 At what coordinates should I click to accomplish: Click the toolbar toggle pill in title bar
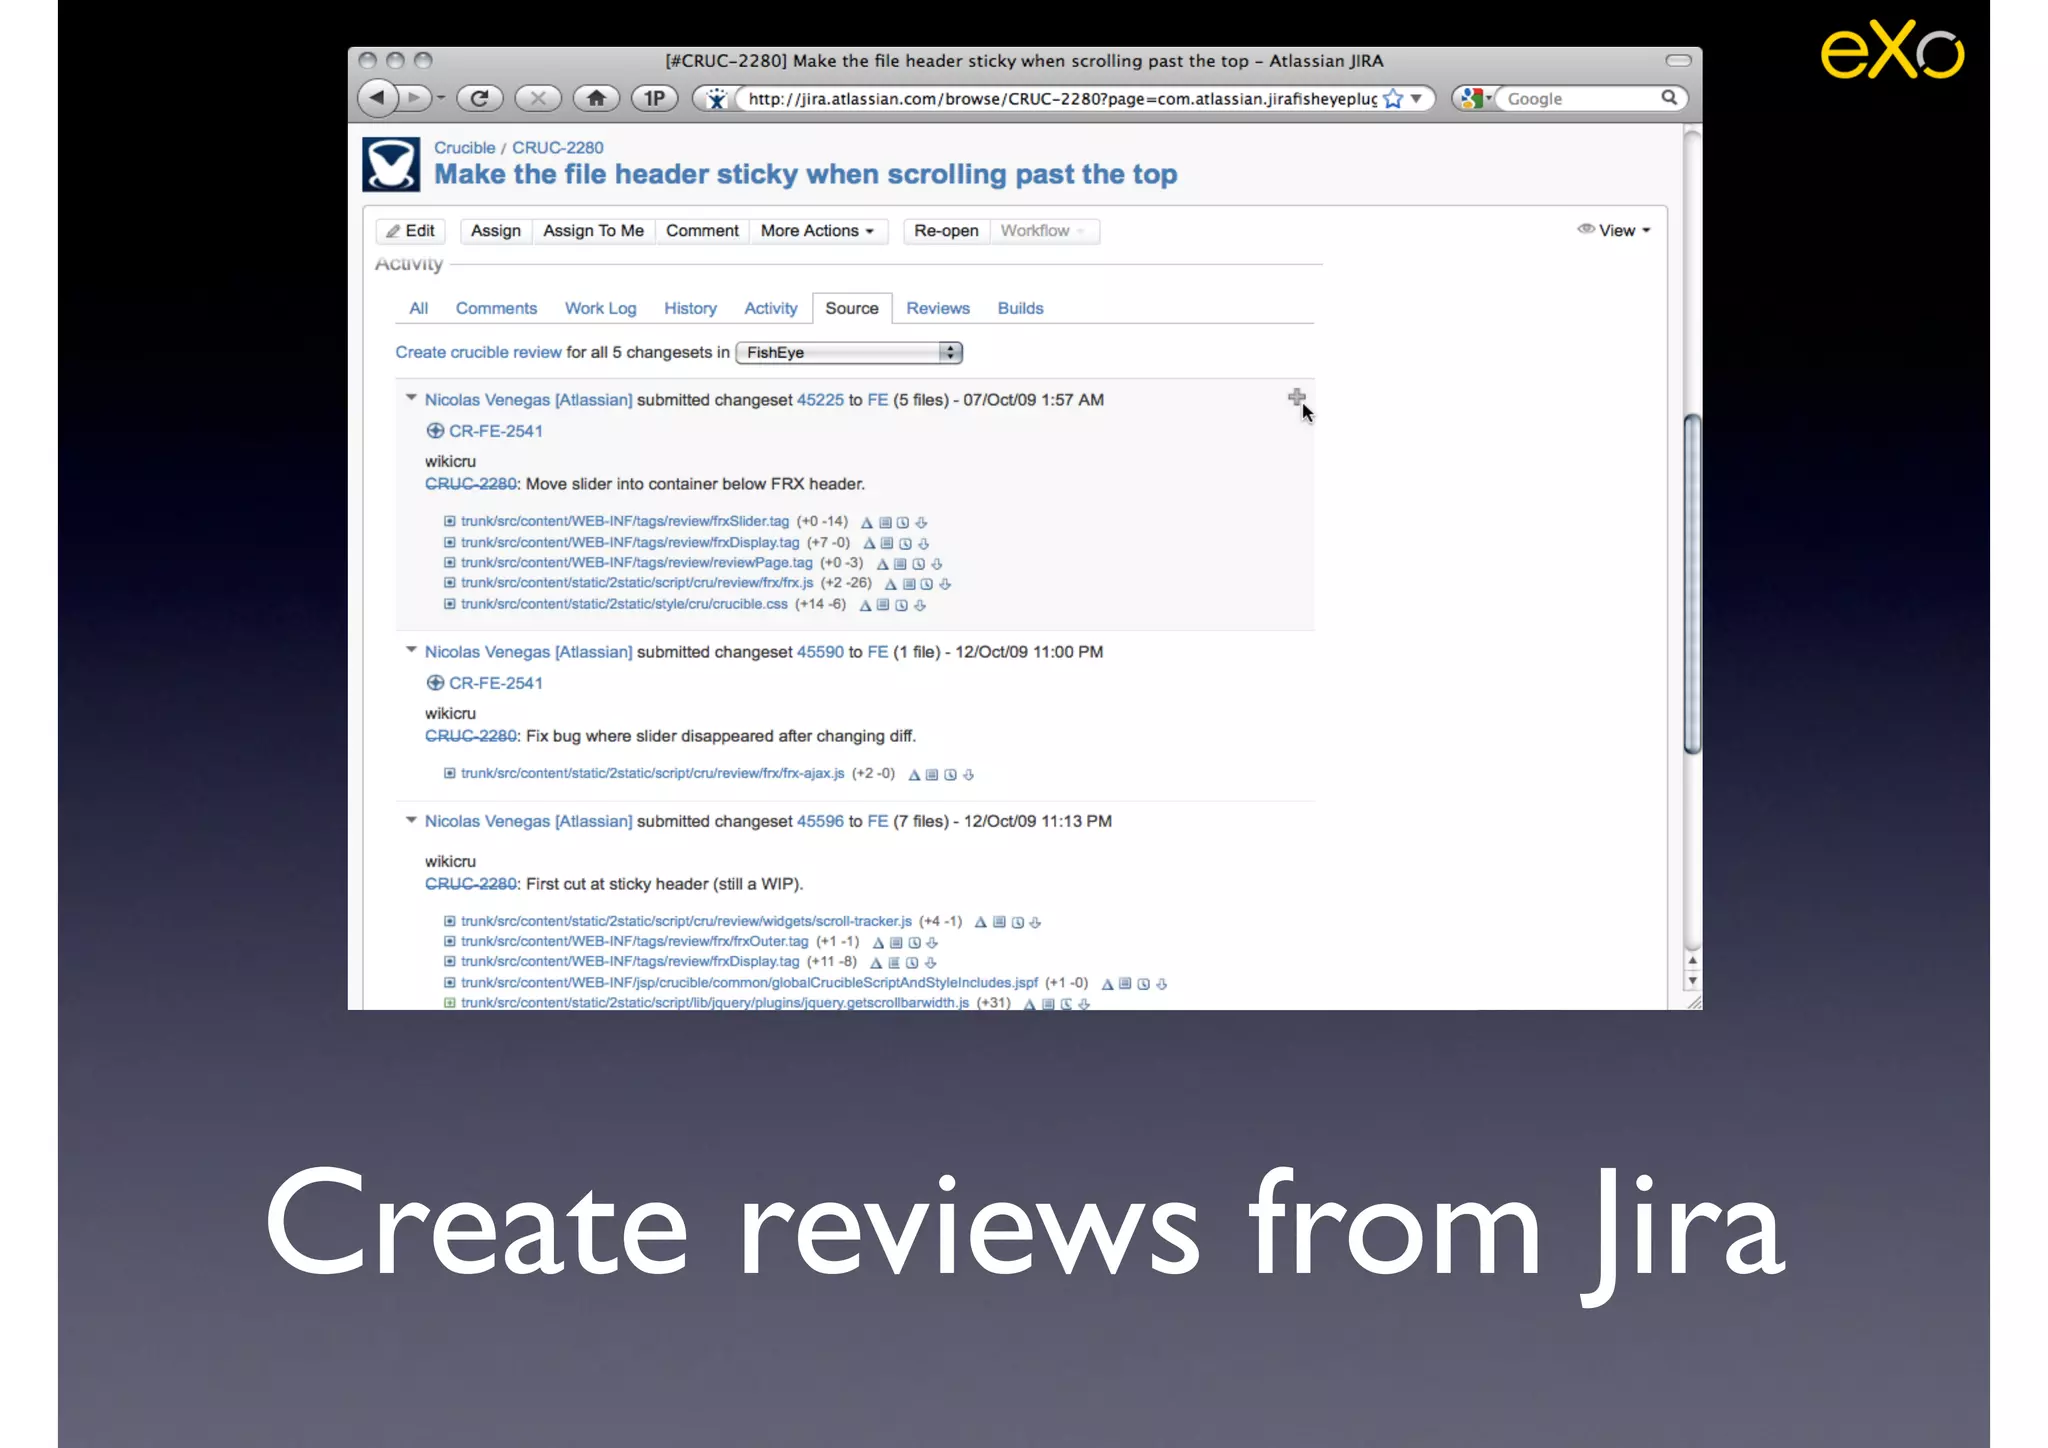(x=1678, y=61)
